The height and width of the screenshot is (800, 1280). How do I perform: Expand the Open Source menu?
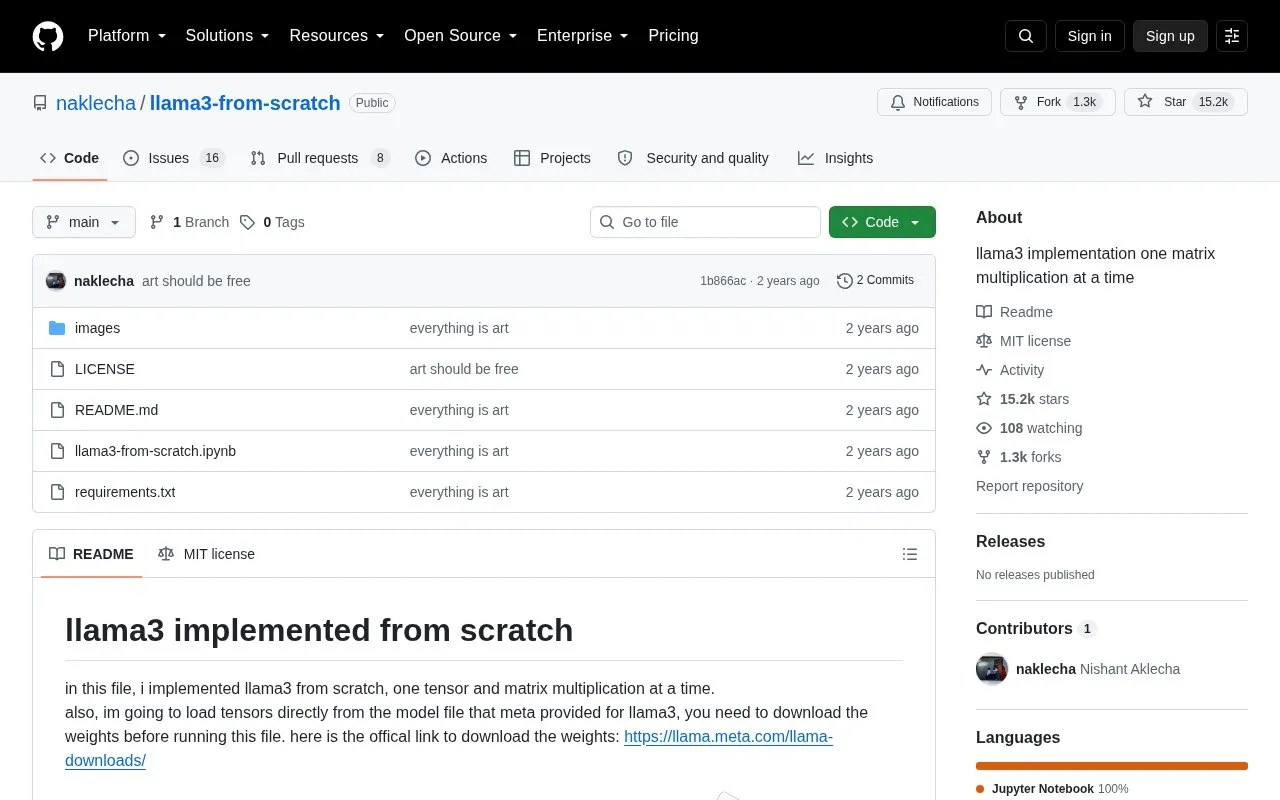[x=461, y=36]
